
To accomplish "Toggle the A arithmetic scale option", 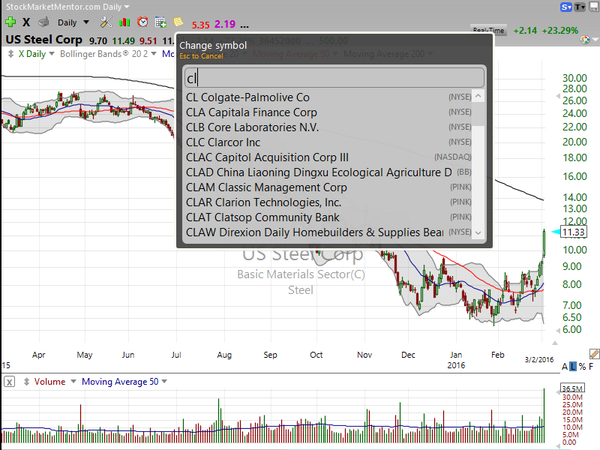I will (x=564, y=367).
